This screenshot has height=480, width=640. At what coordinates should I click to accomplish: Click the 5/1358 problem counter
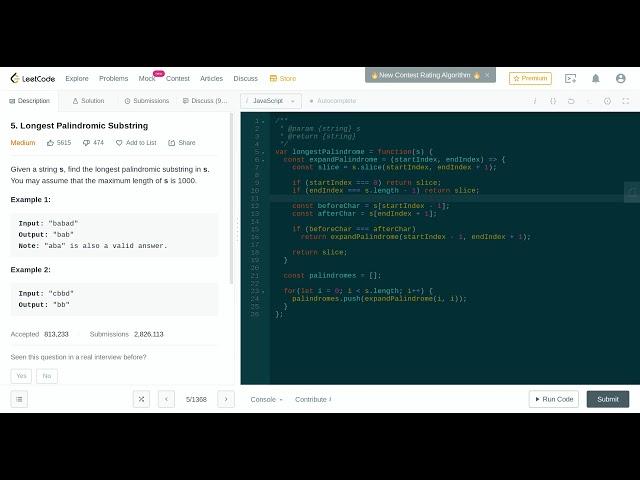196,399
